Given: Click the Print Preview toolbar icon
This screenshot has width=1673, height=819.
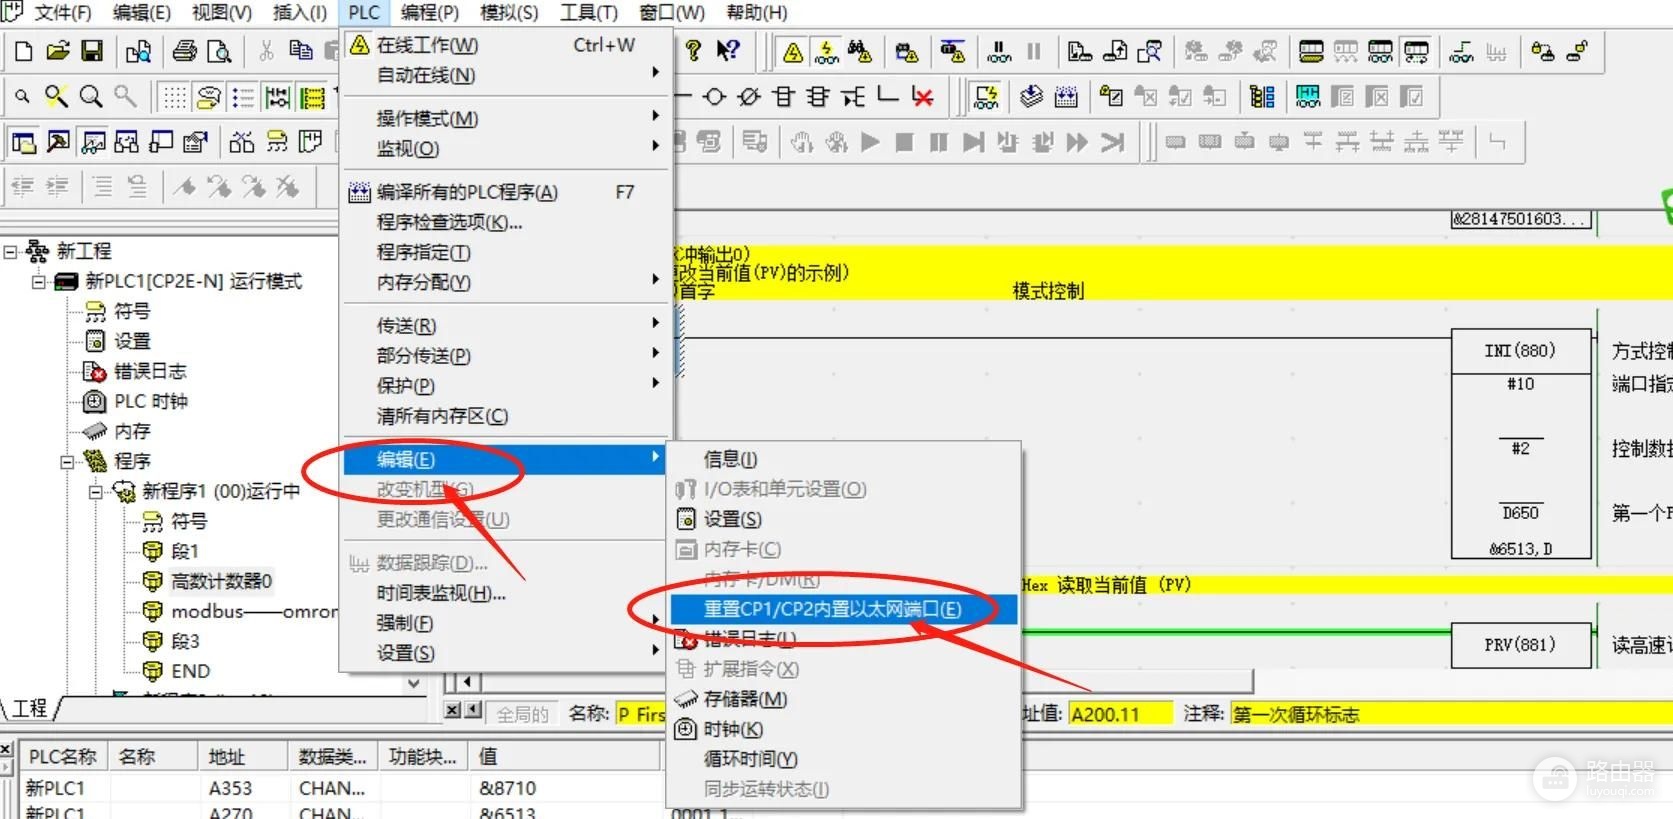Looking at the screenshot, I should click(x=219, y=51).
